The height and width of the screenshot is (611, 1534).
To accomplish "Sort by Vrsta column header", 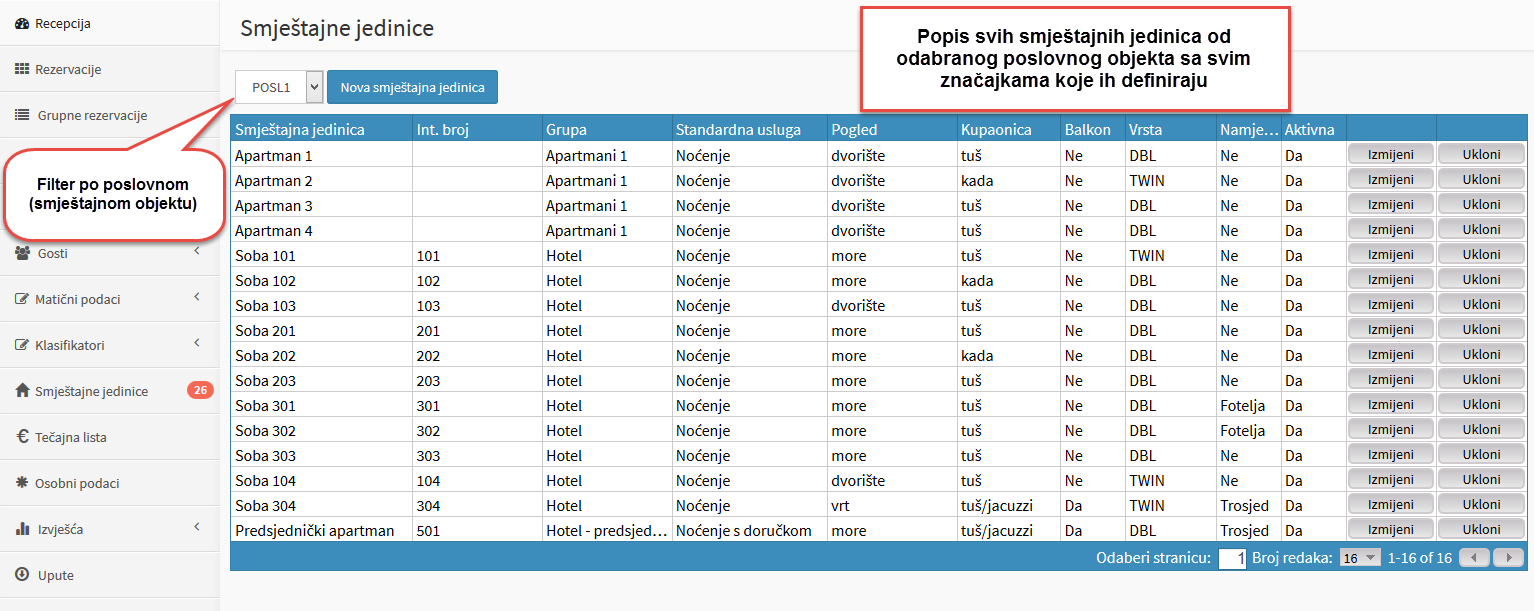I will click(1171, 129).
